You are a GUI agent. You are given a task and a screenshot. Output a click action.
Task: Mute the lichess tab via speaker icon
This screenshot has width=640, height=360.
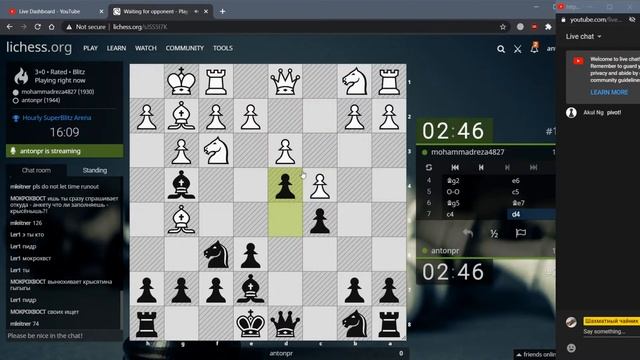tap(196, 11)
